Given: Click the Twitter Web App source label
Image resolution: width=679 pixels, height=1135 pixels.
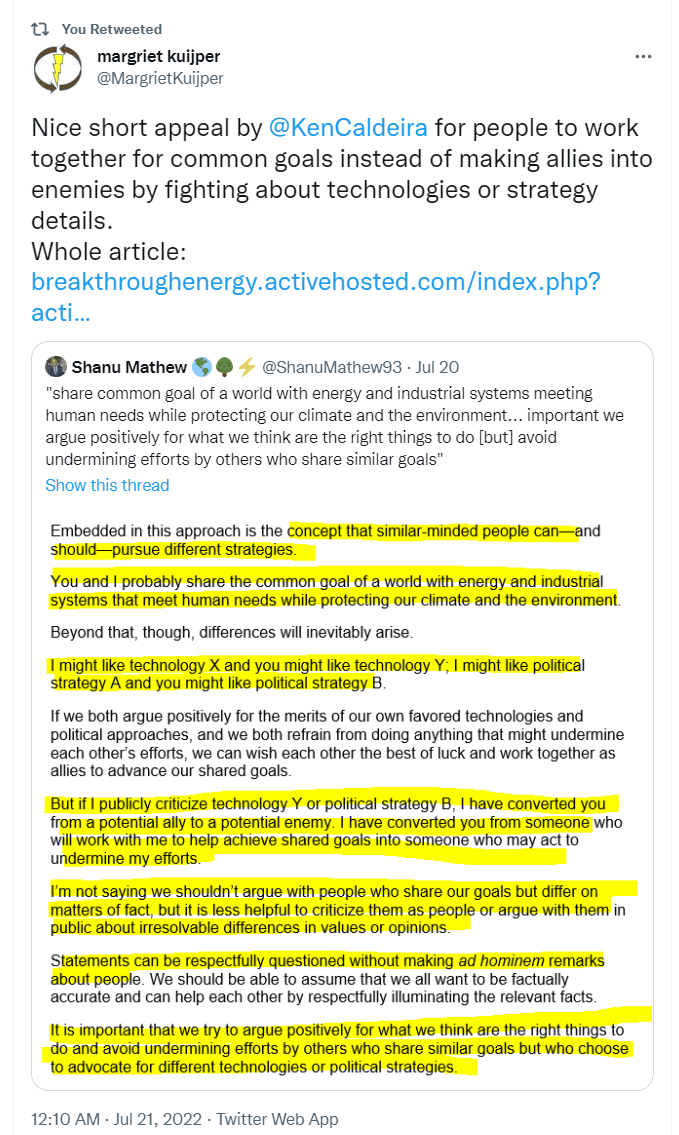Looking at the screenshot, I should pyautogui.click(x=277, y=1119).
